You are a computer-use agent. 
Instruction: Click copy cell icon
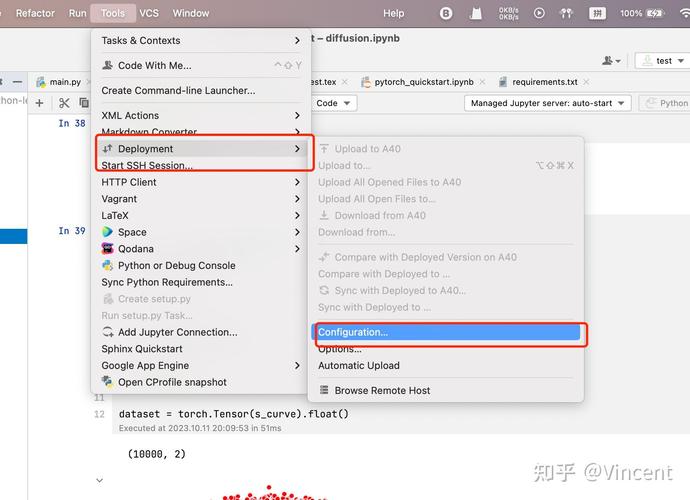pyautogui.click(x=84, y=103)
